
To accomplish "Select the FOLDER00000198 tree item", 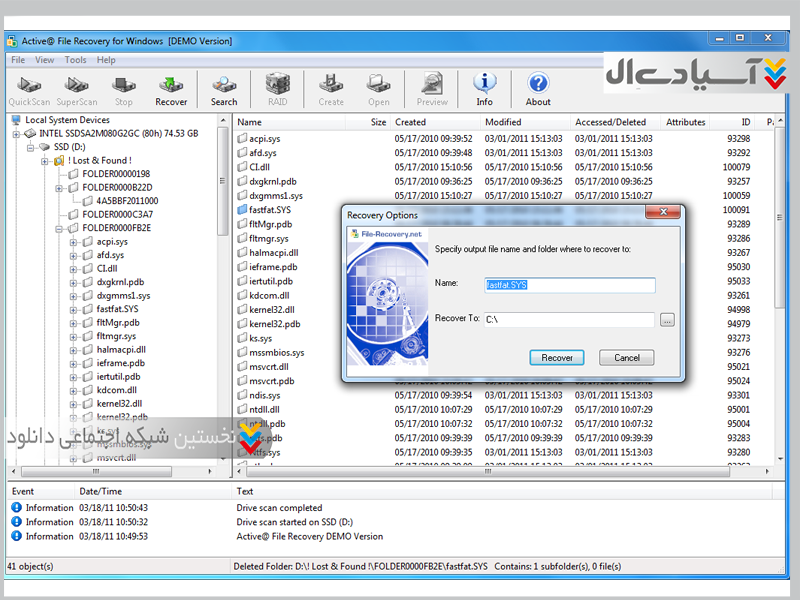I will [115, 174].
